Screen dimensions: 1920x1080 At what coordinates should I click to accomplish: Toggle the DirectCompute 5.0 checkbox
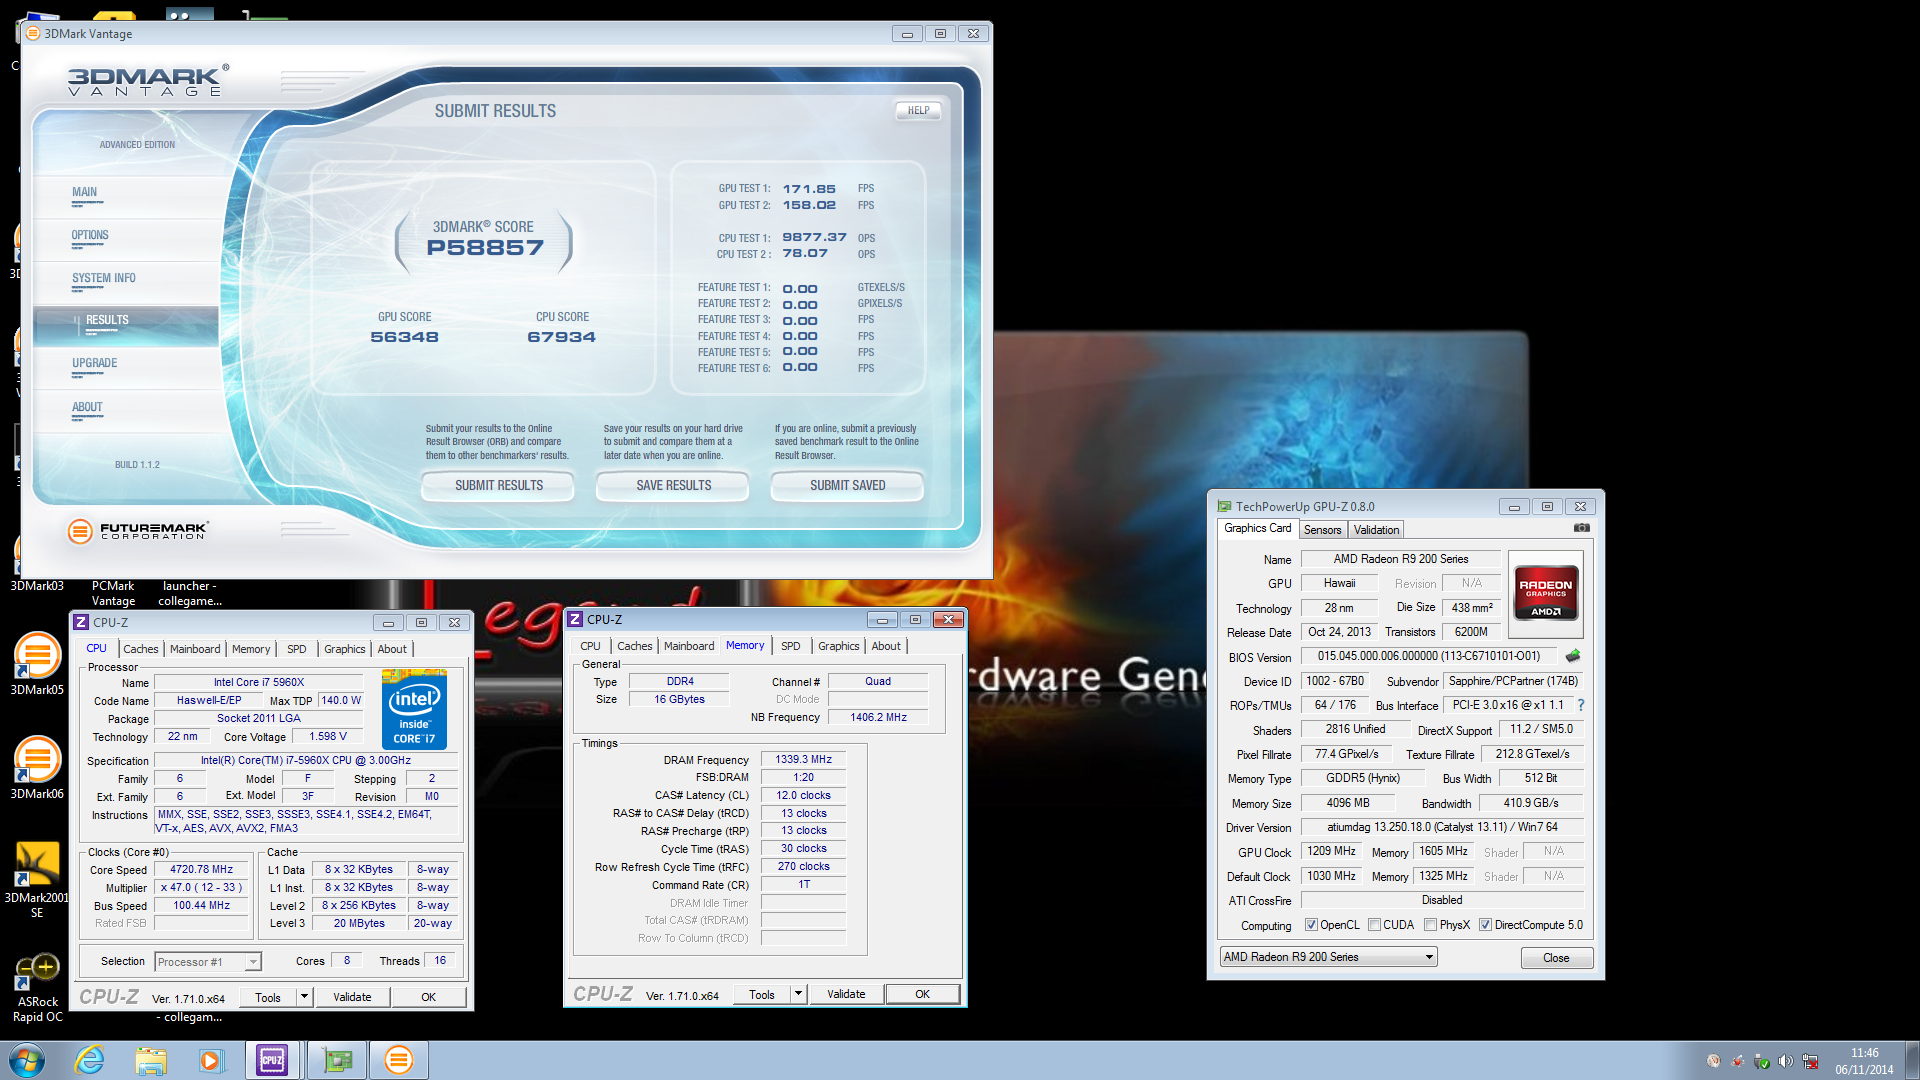[x=1485, y=925]
